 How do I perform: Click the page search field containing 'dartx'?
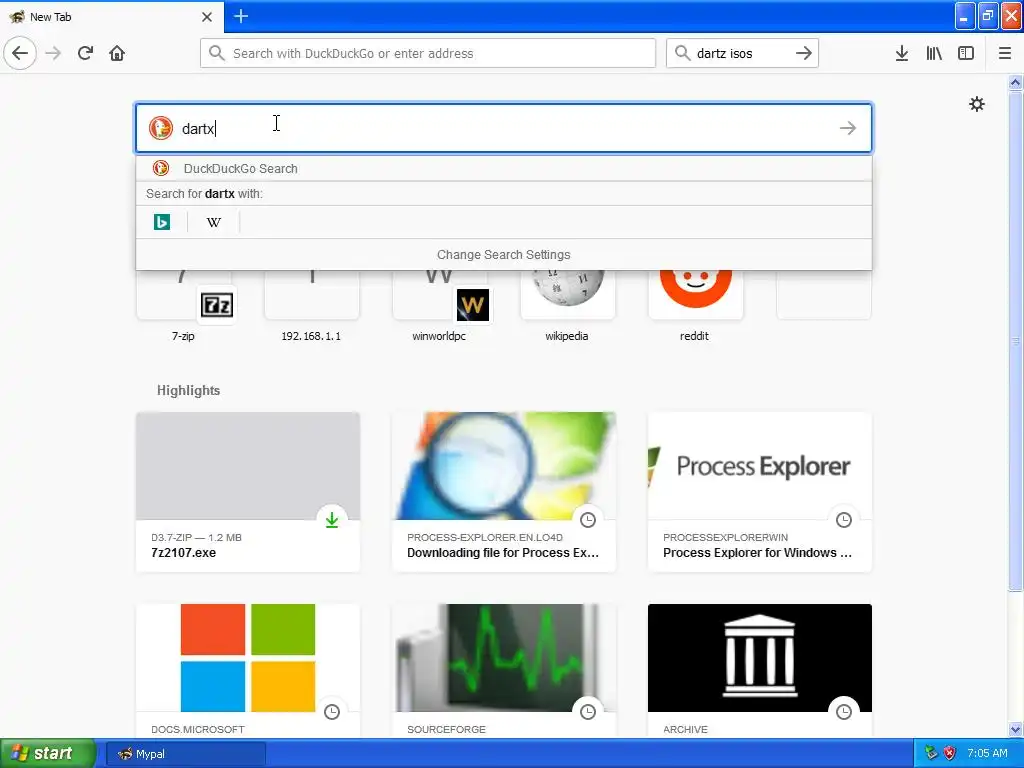click(504, 128)
